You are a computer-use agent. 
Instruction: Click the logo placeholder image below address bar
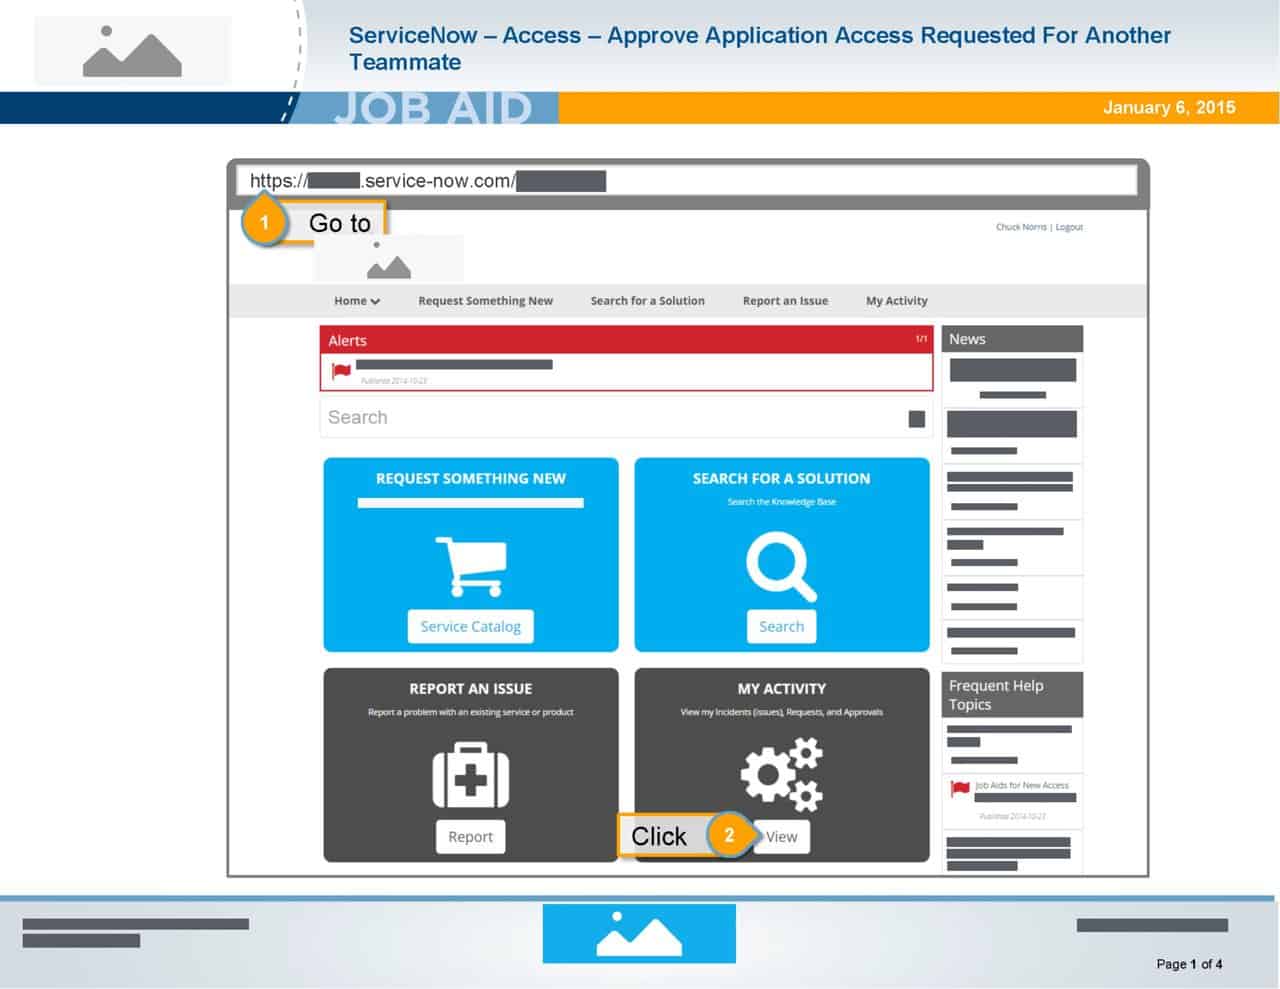[389, 259]
